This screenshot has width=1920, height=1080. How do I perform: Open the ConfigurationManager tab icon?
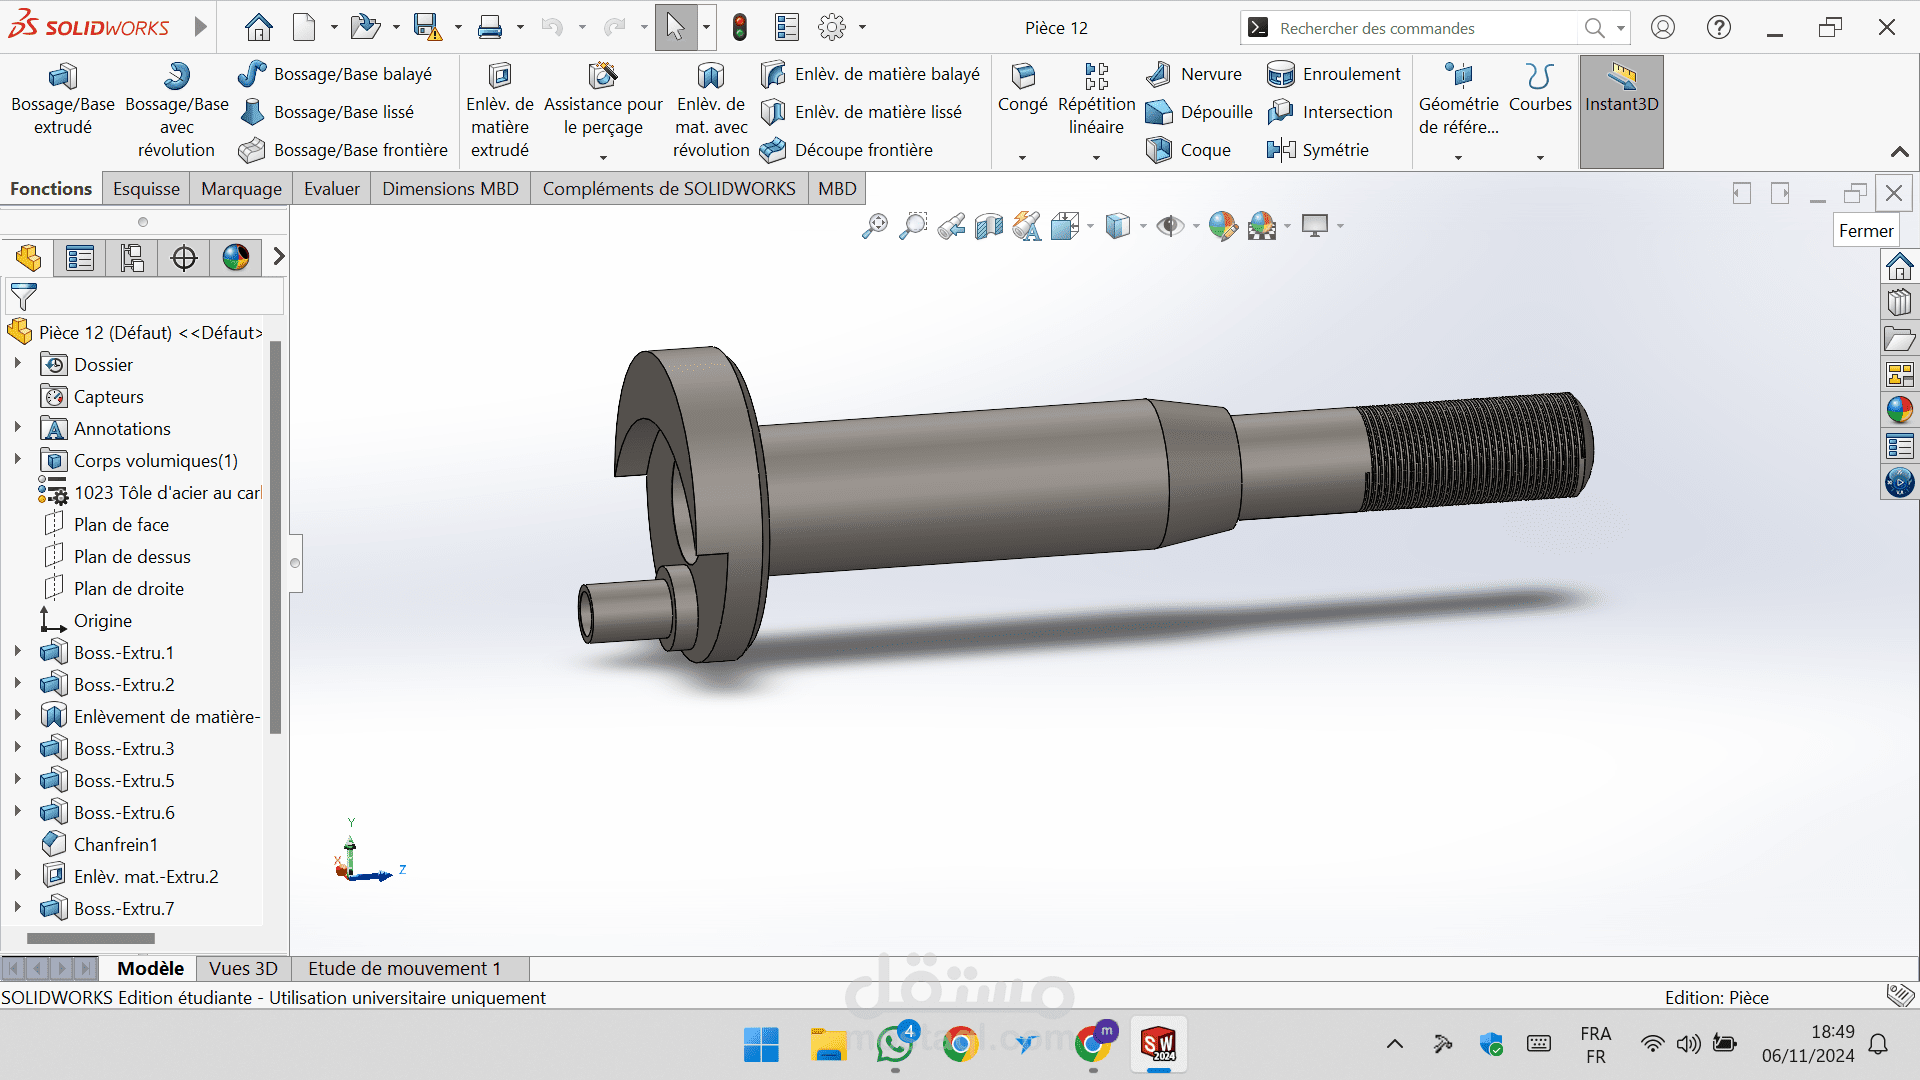coord(132,258)
